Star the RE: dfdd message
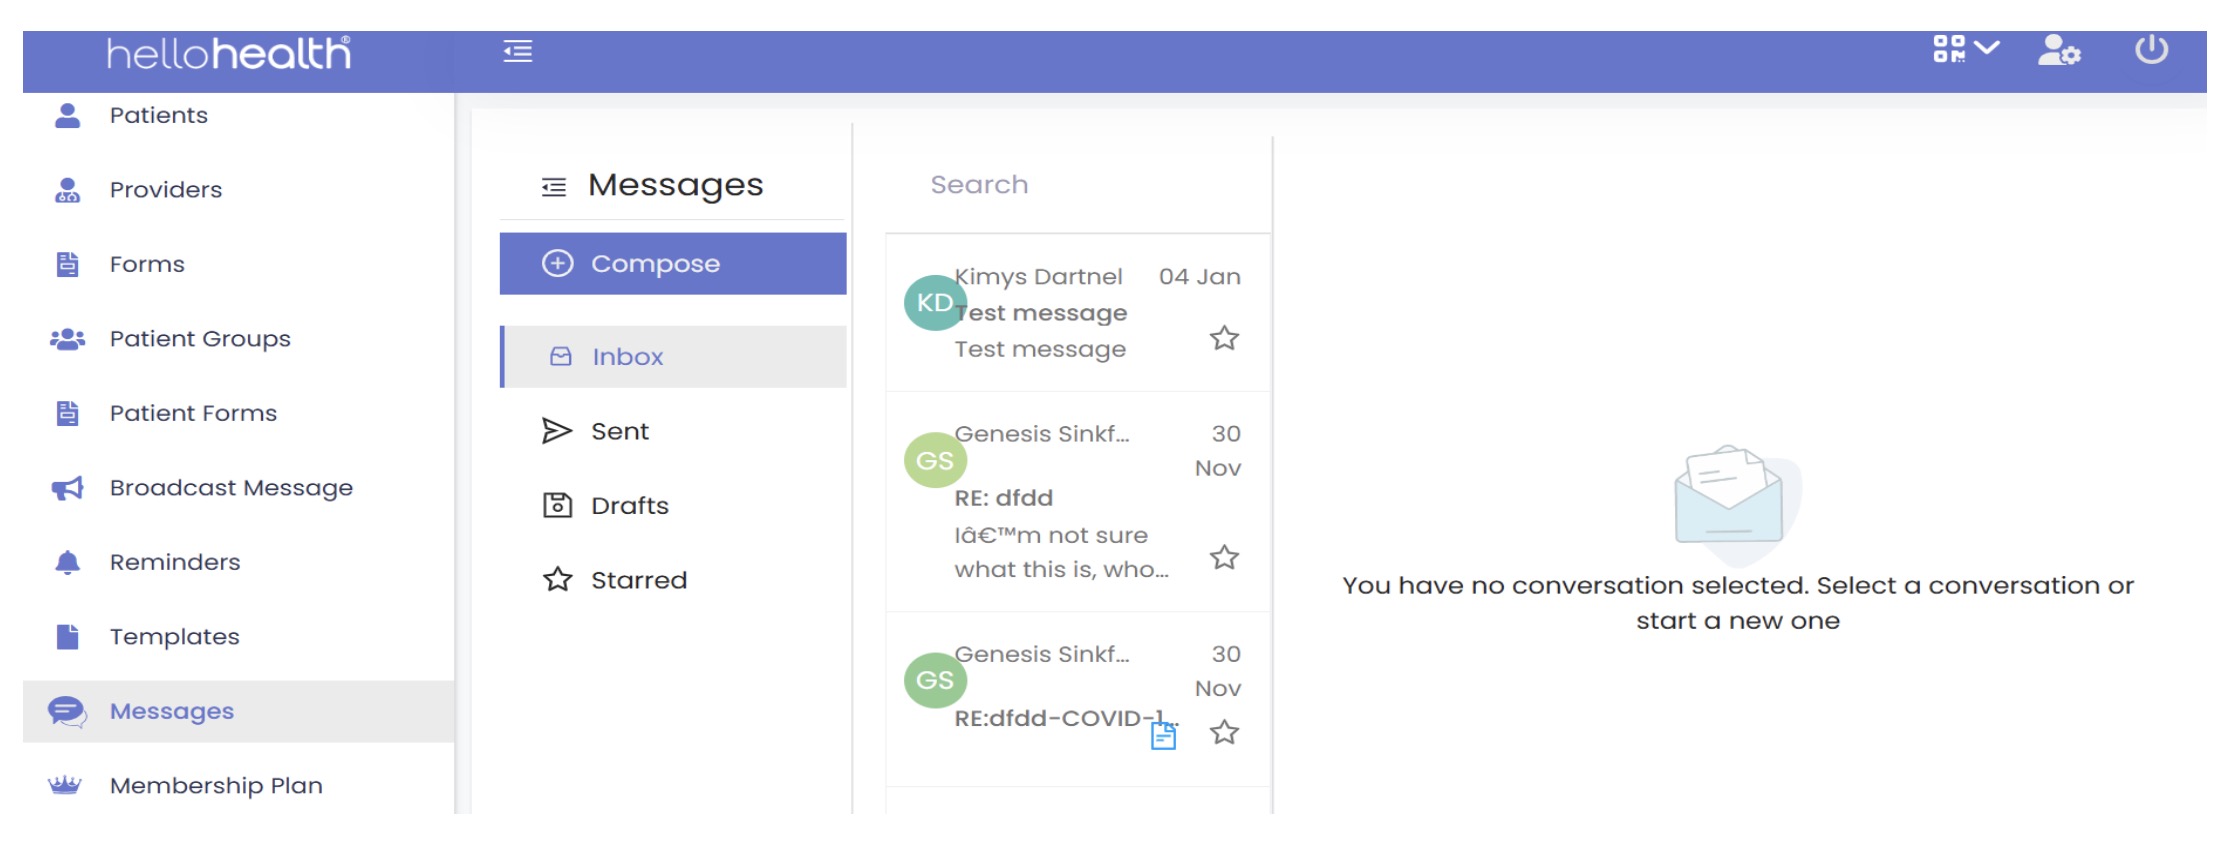Image resolution: width=2232 pixels, height=844 pixels. pyautogui.click(x=1224, y=557)
